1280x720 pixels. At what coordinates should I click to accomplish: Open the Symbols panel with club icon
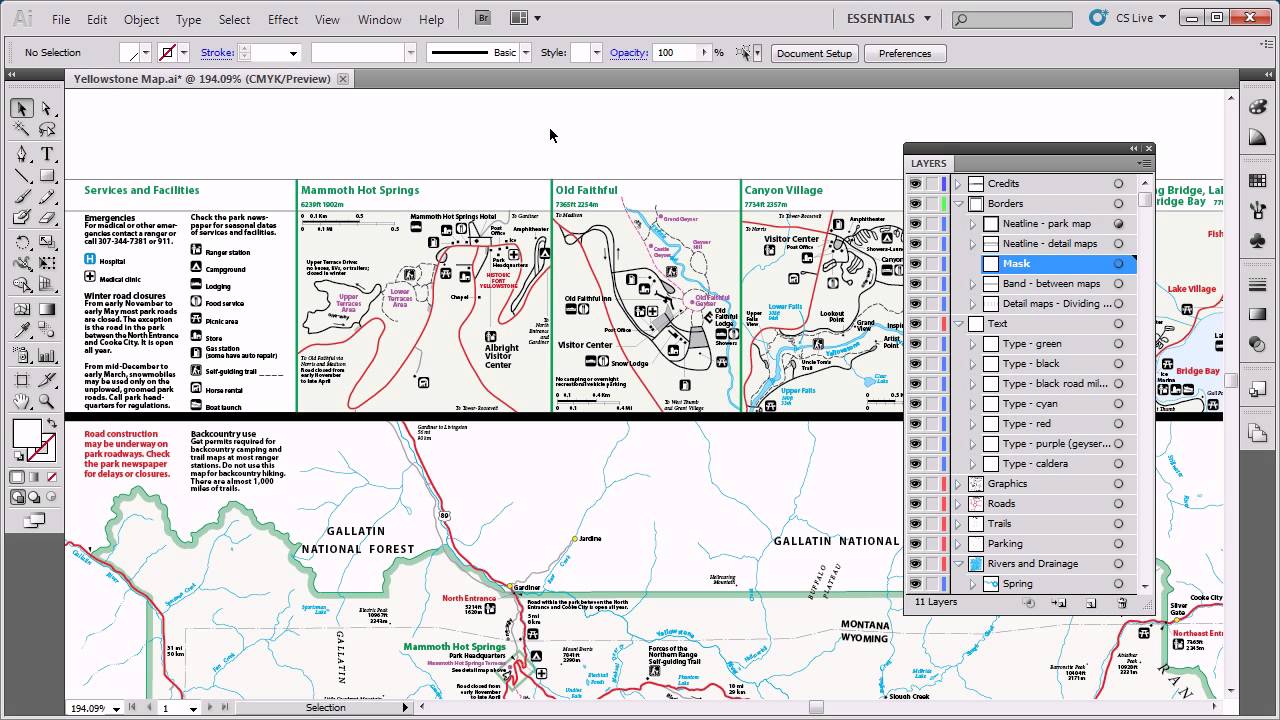click(x=1258, y=240)
